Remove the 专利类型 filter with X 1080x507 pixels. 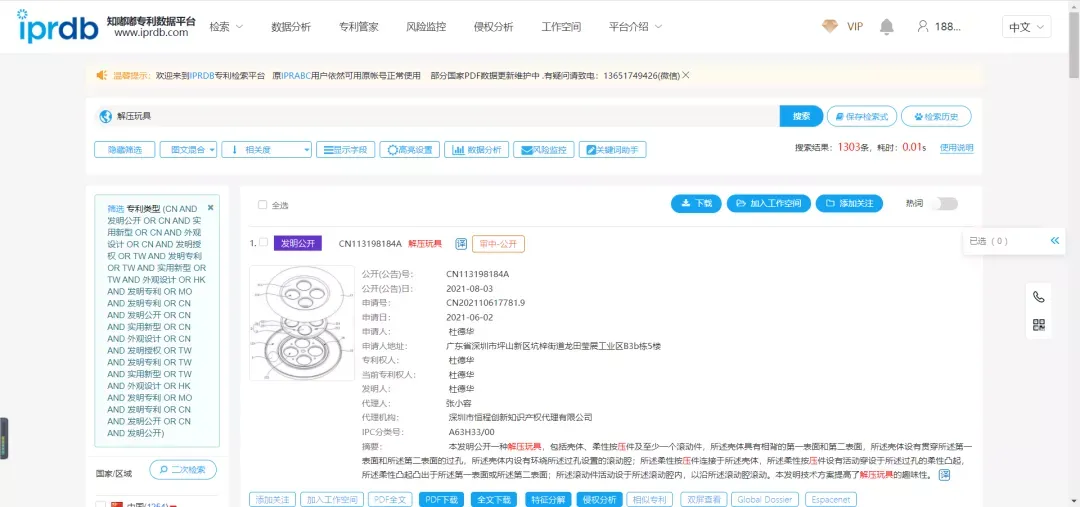point(211,207)
